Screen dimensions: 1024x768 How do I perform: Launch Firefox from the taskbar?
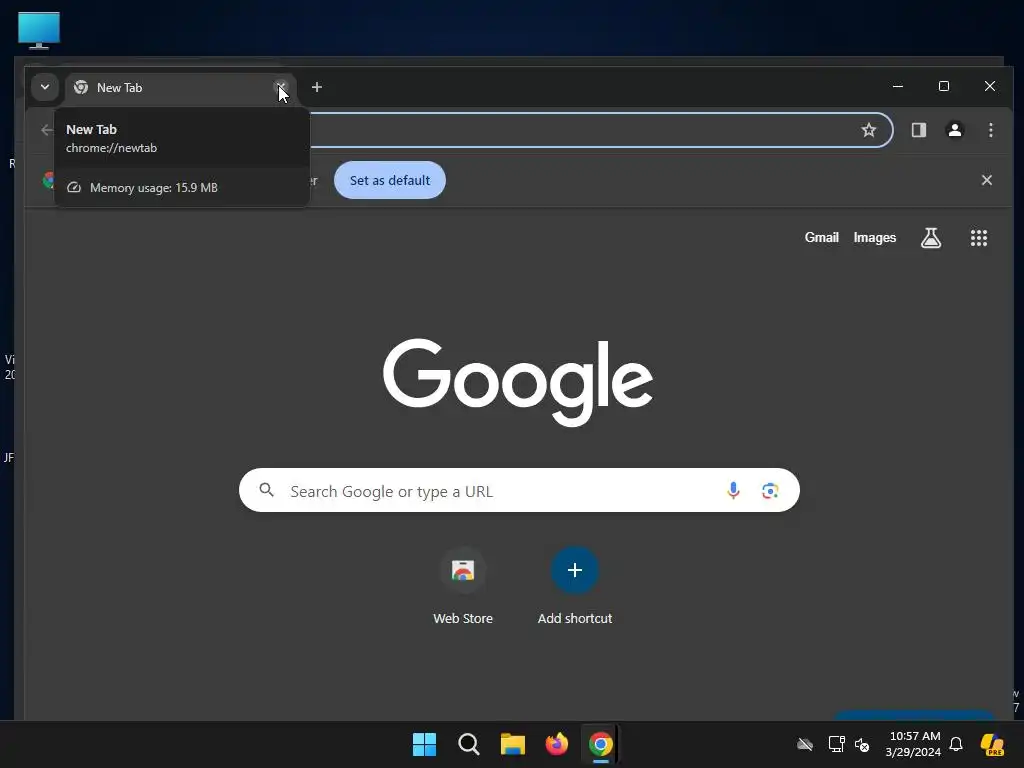(x=556, y=744)
